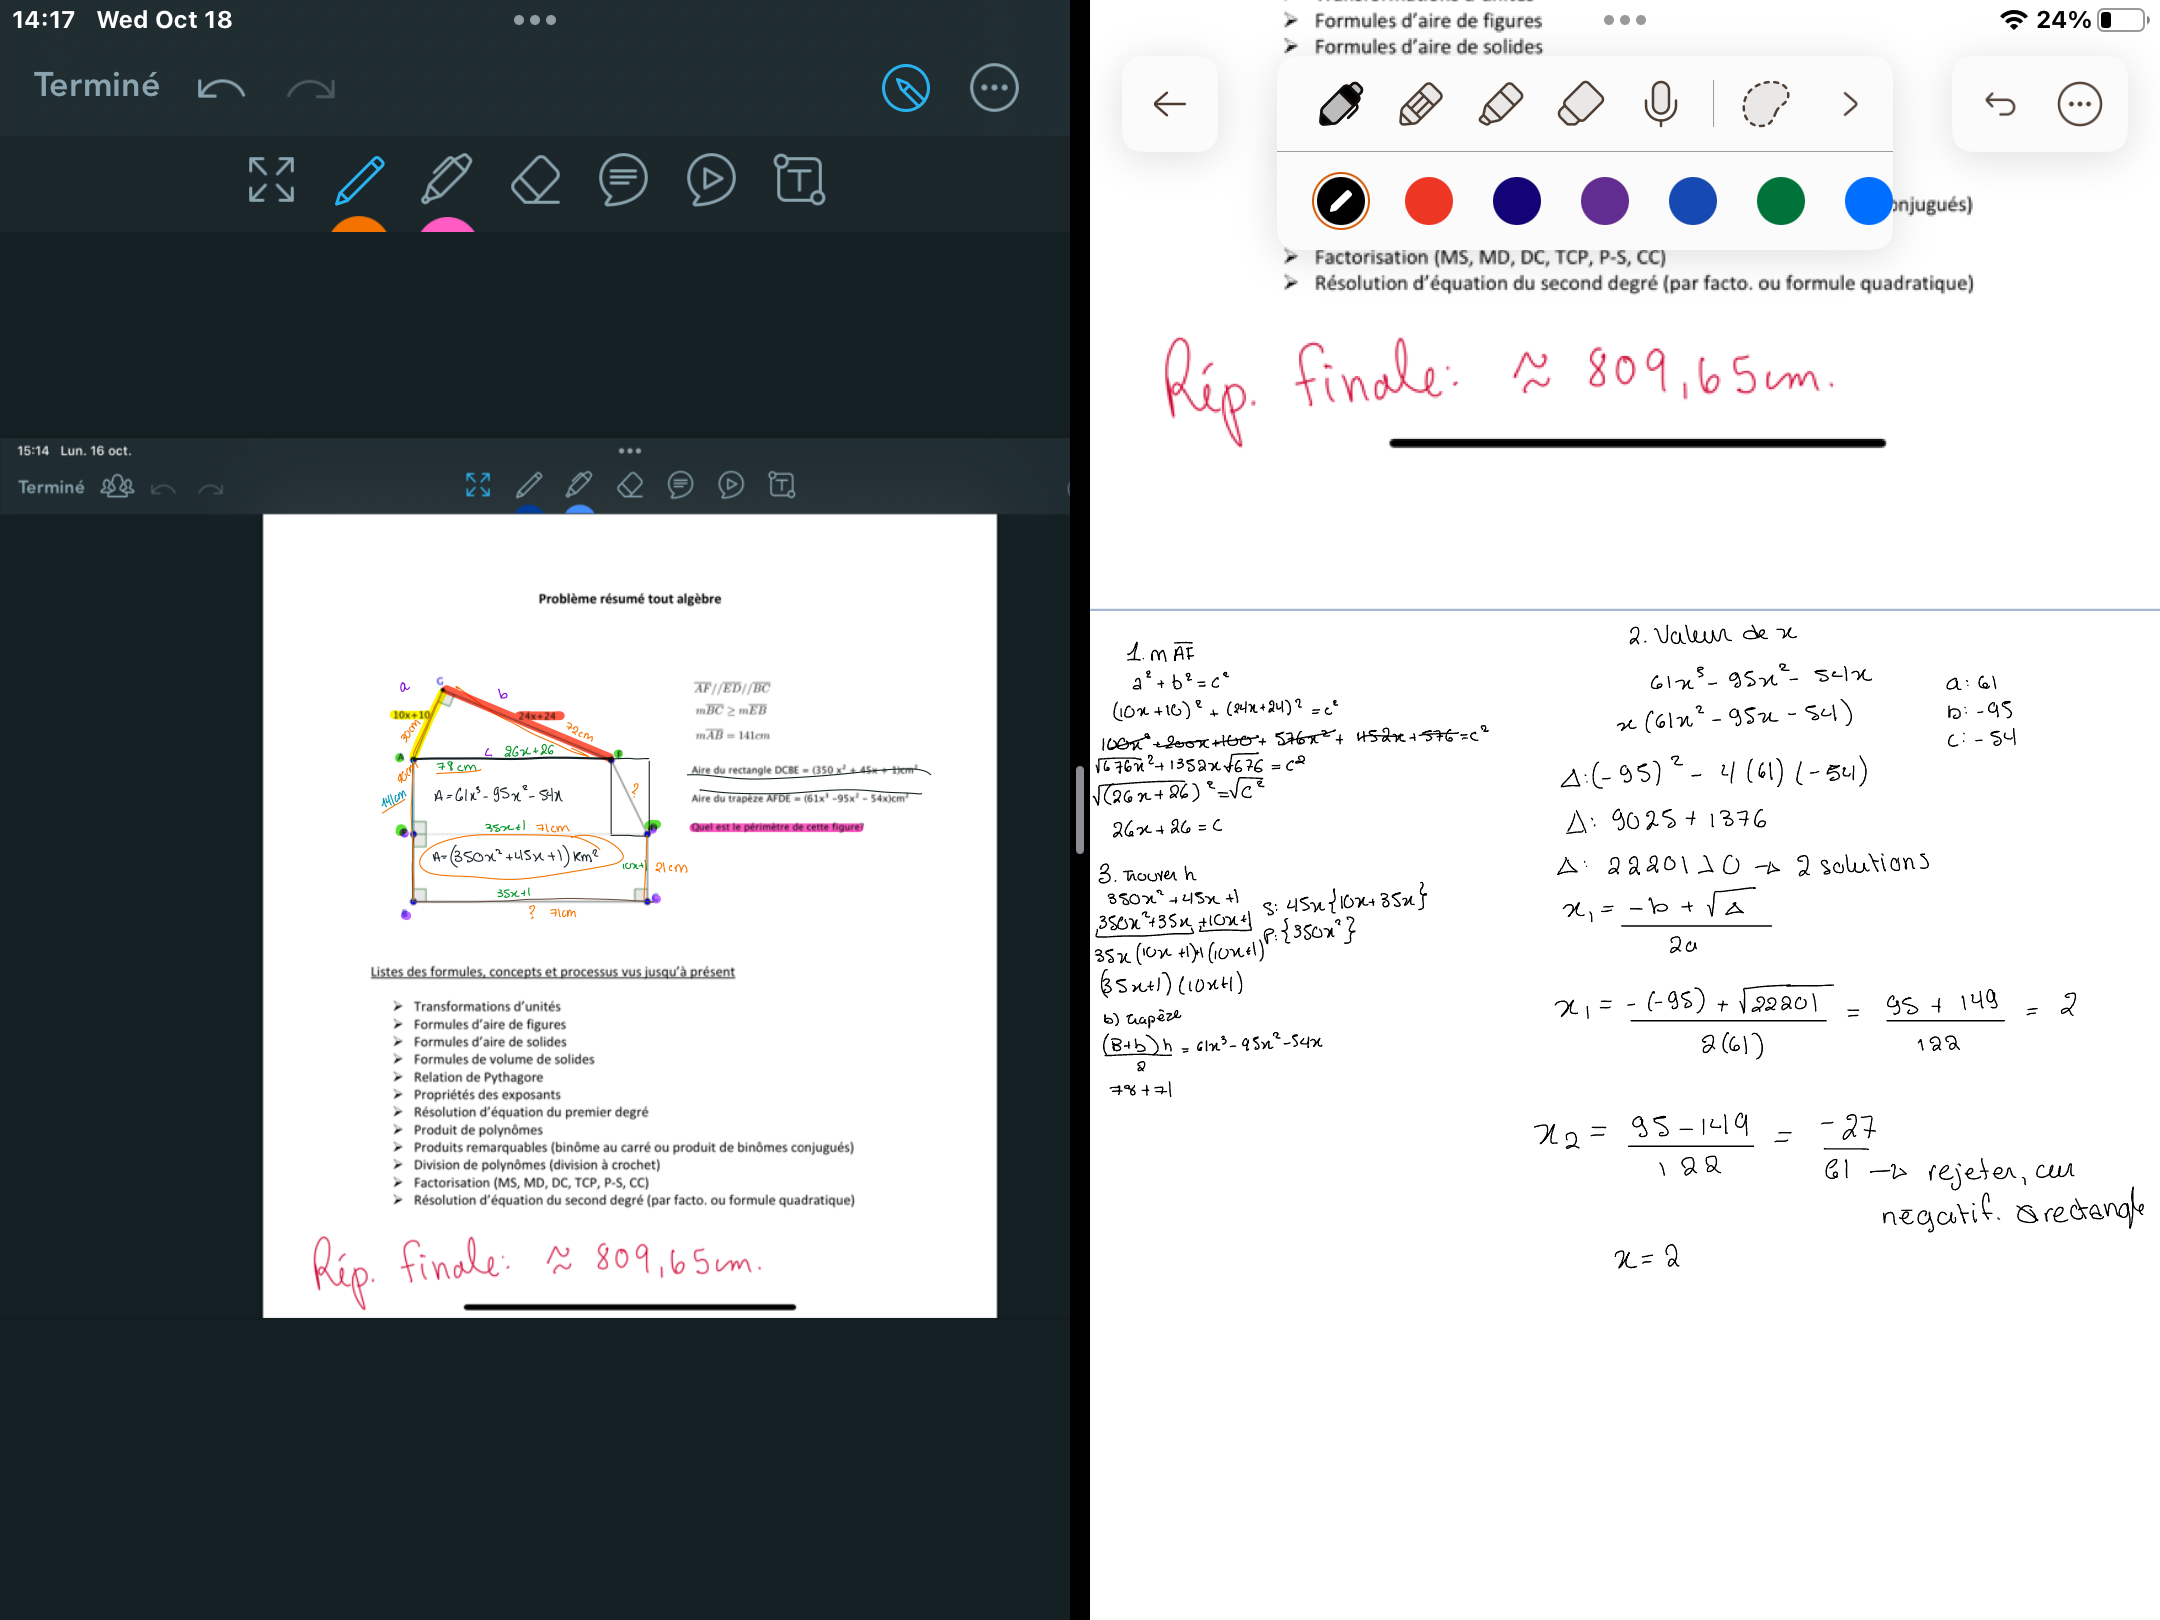
Task: Select the text box tool
Action: (x=799, y=180)
